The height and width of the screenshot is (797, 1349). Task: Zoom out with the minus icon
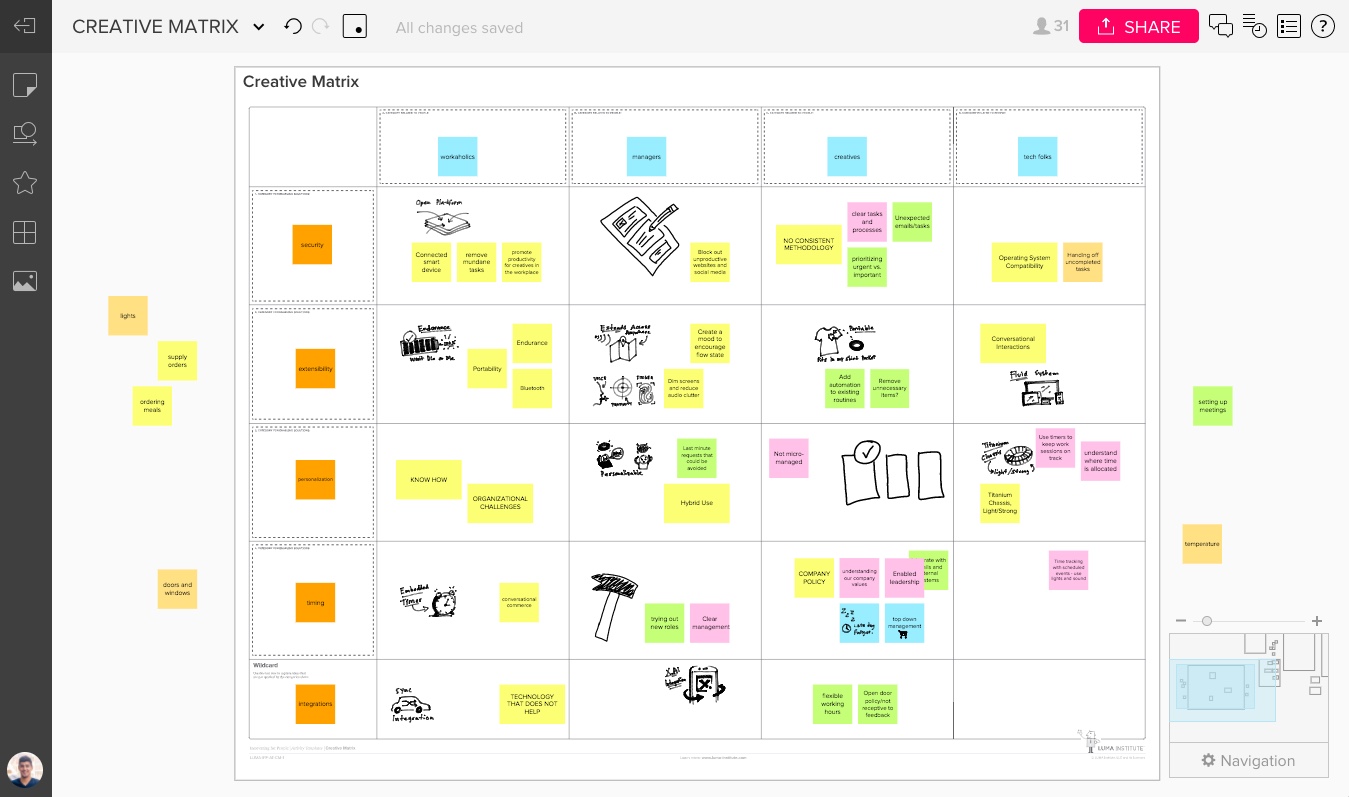(x=1181, y=621)
